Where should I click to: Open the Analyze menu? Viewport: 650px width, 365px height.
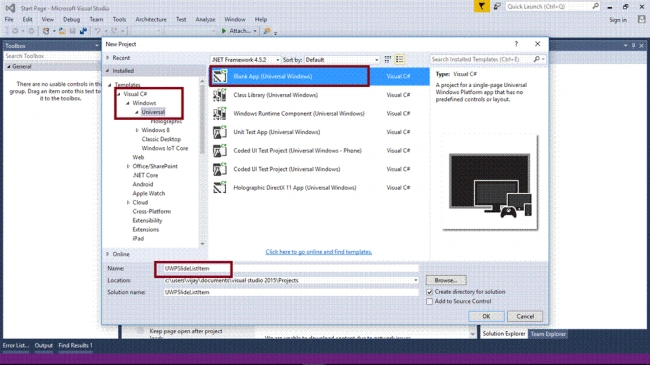(205, 19)
